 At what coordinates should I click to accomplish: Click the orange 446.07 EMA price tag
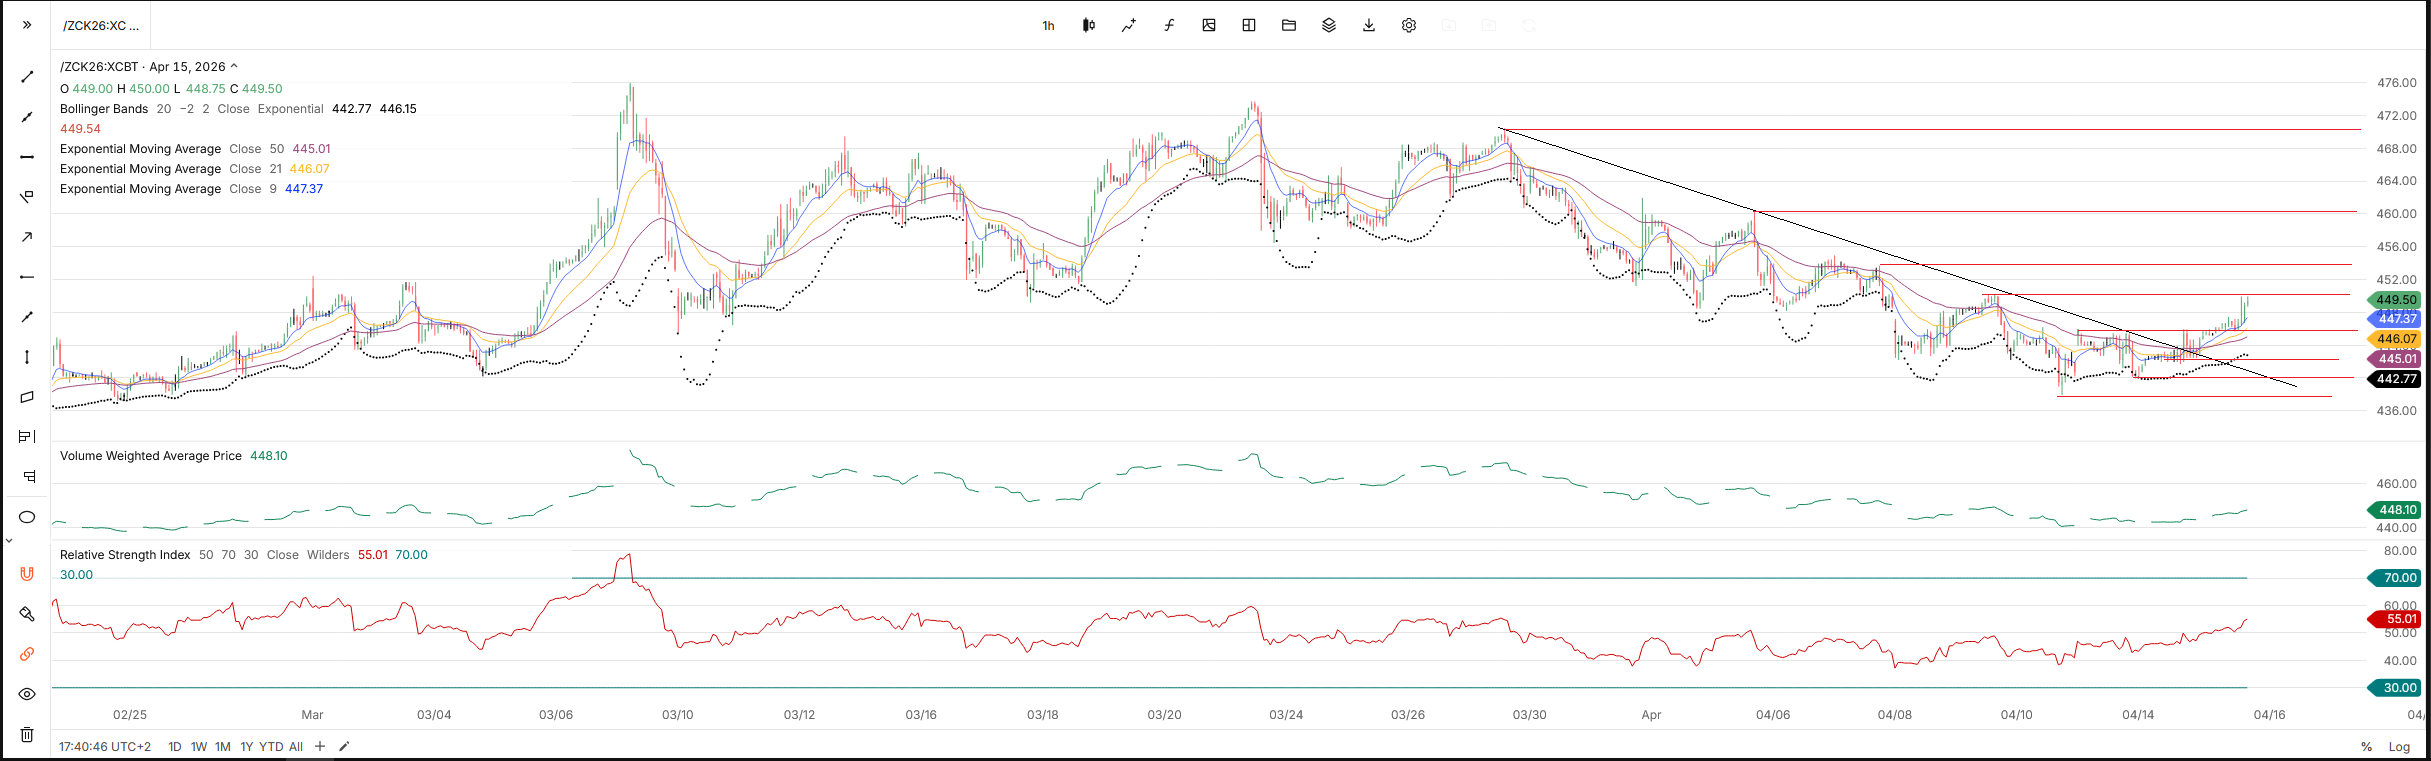pyautogui.click(x=2394, y=339)
